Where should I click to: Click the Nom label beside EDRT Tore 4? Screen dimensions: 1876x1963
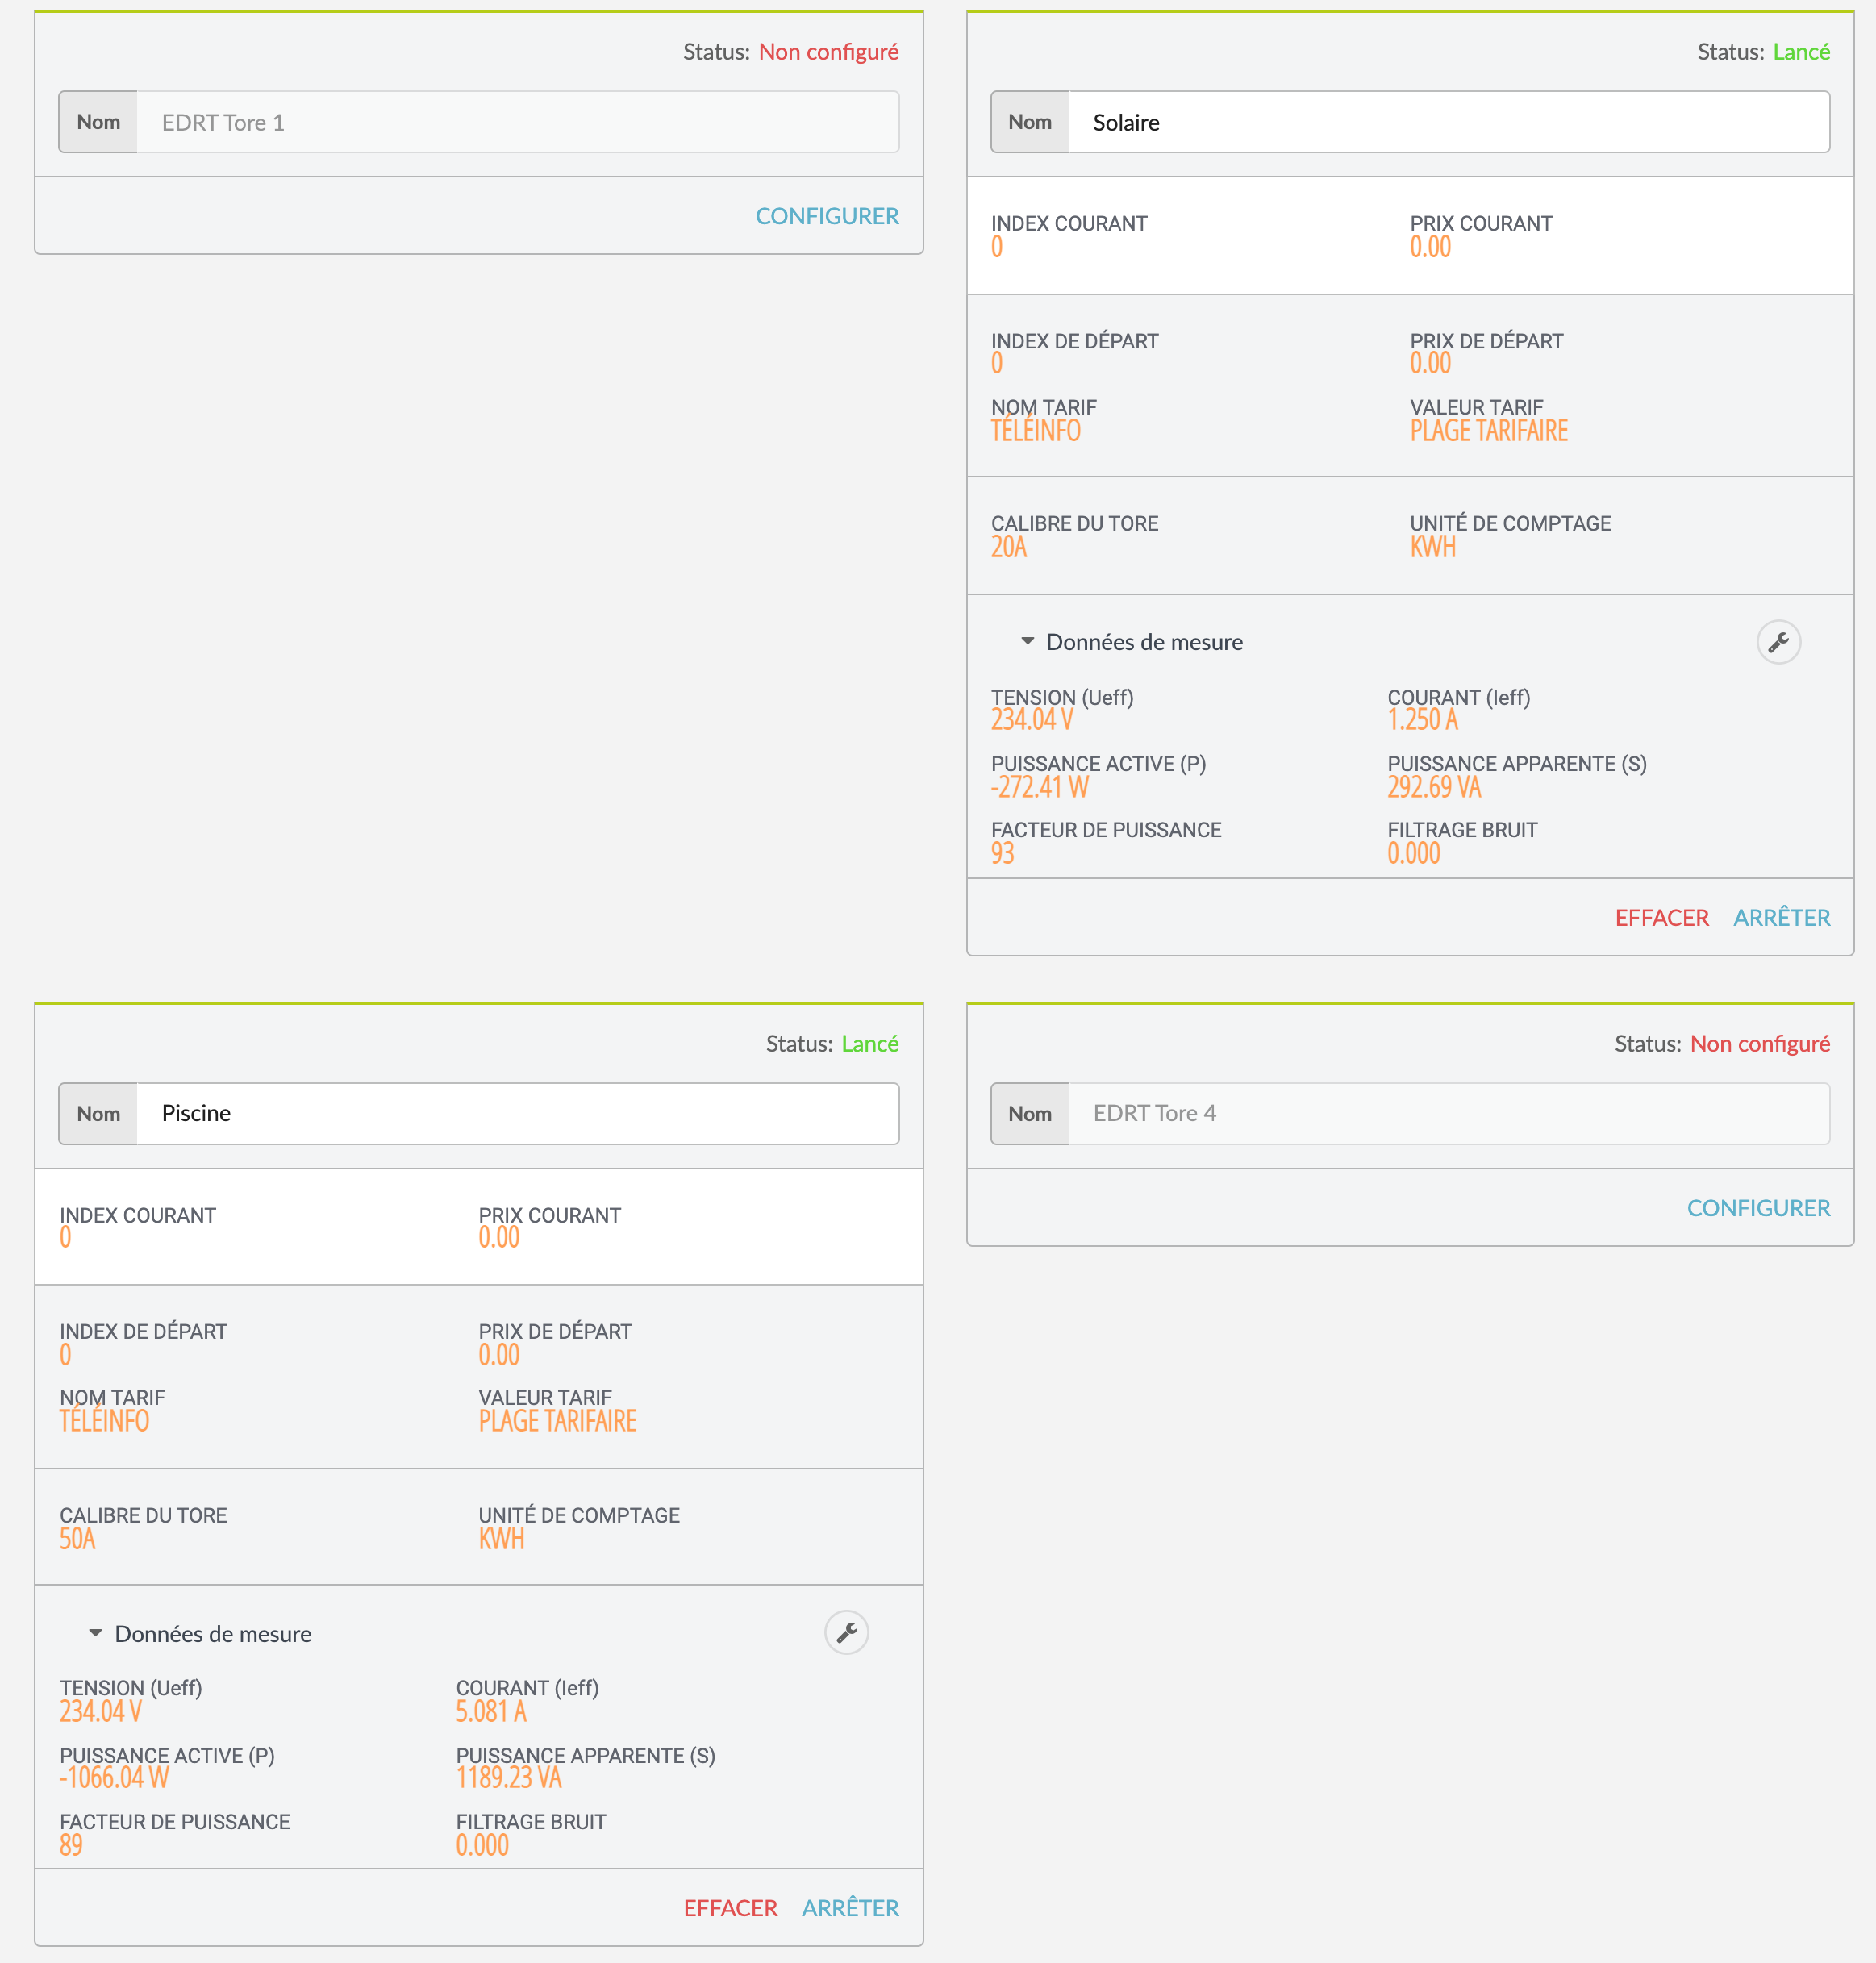click(x=1029, y=1114)
